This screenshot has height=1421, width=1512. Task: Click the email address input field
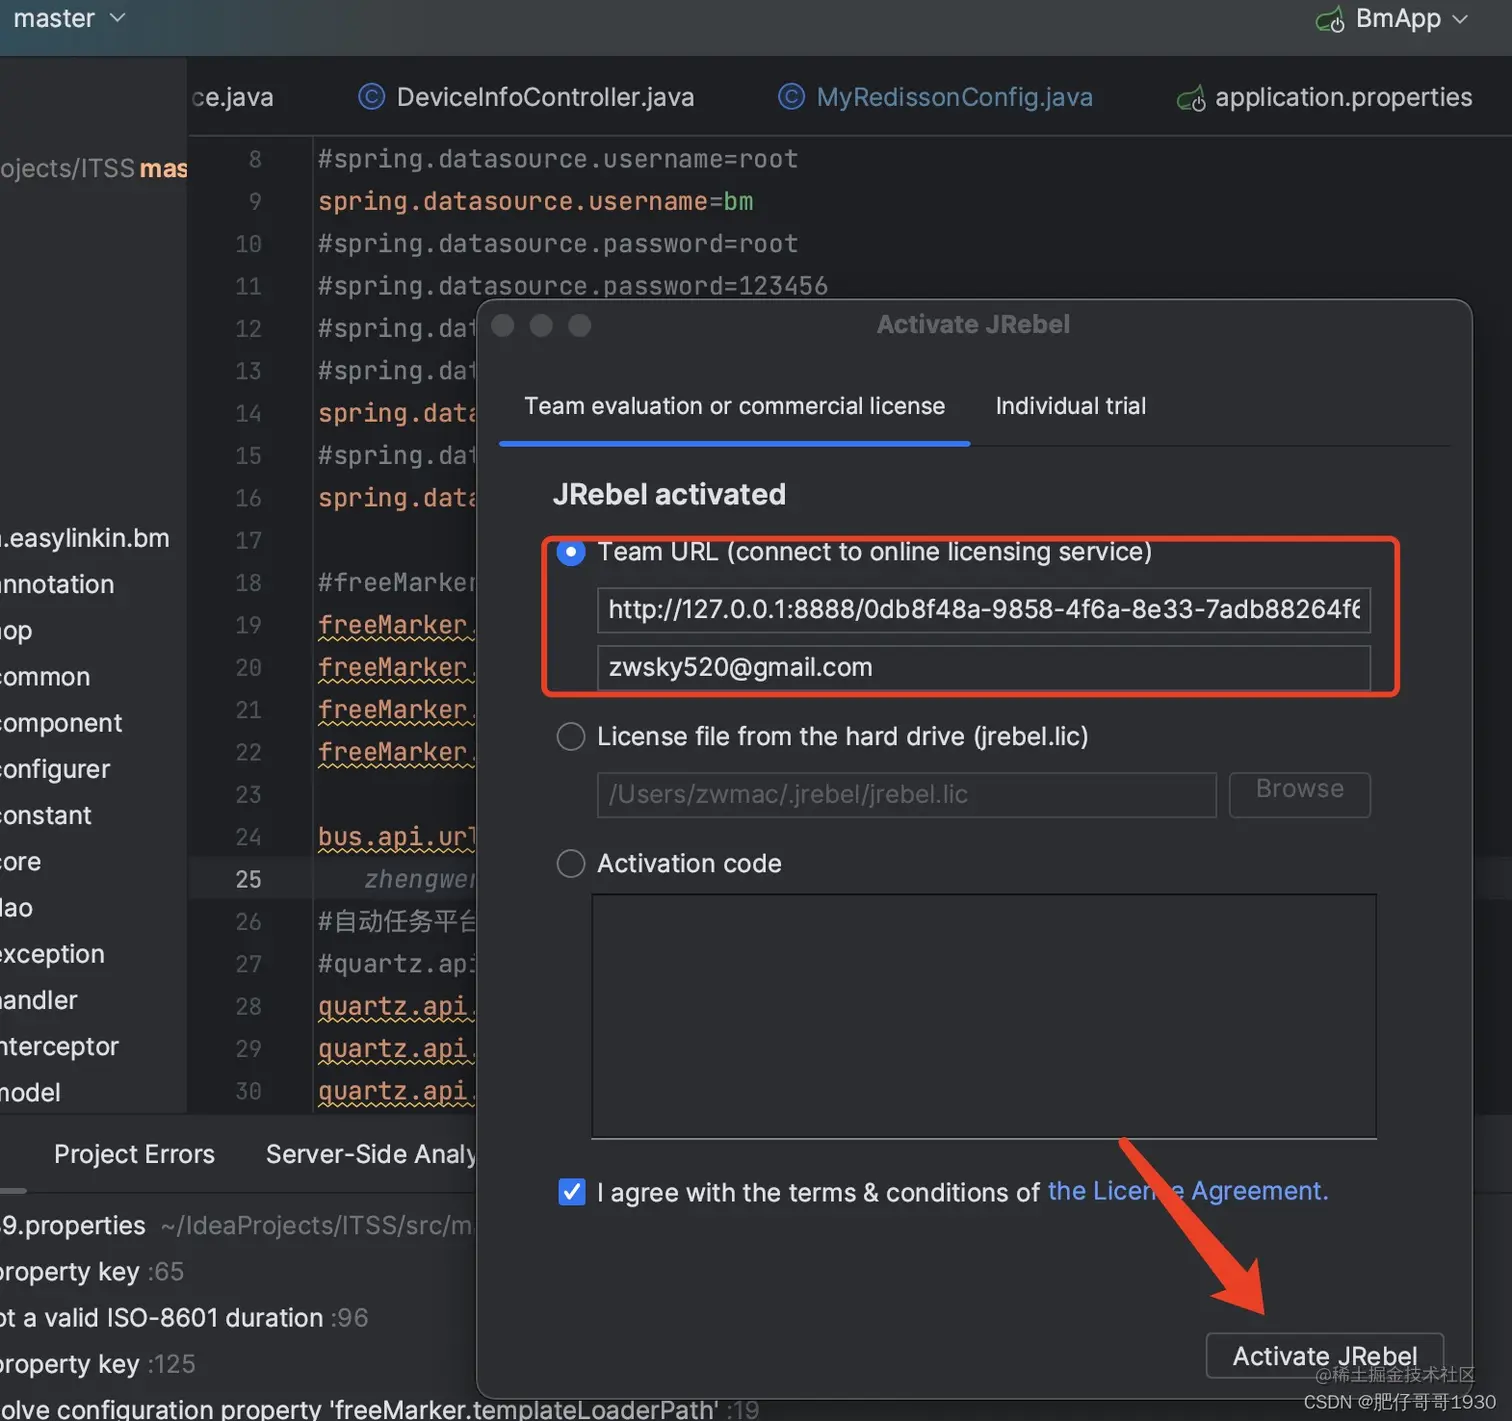pyautogui.click(x=983, y=667)
